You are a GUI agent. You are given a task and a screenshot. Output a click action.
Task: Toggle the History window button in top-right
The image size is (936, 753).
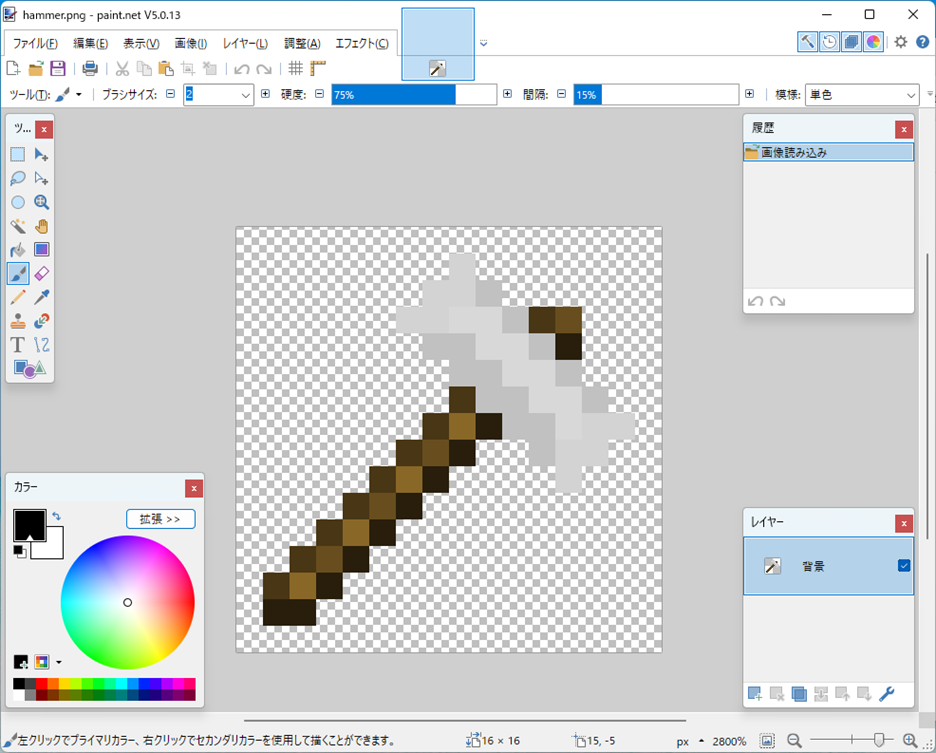pos(829,42)
